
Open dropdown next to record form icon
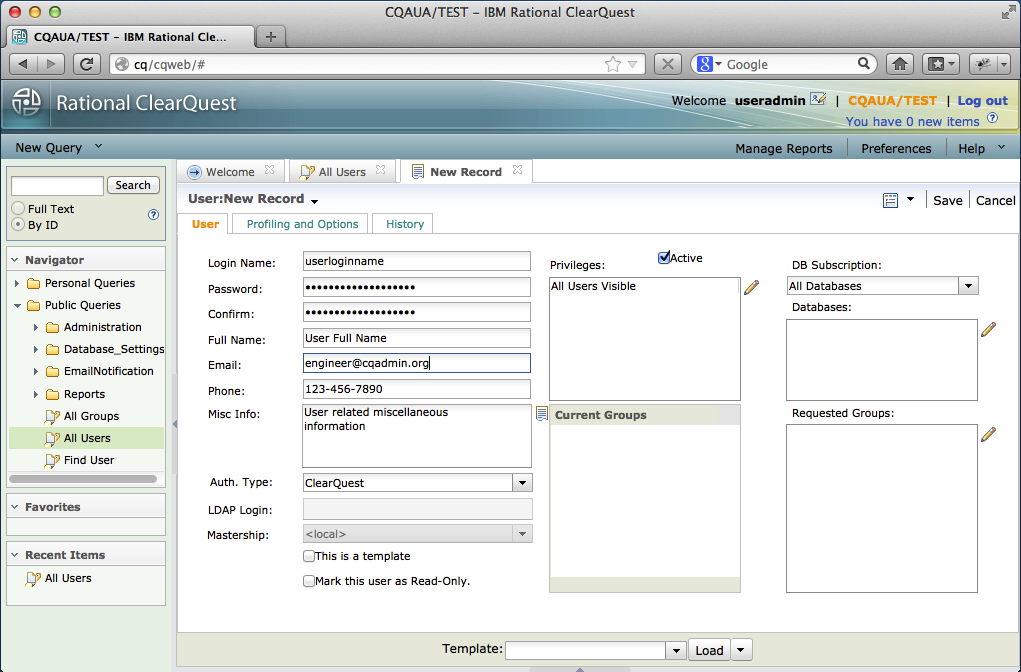tap(910, 199)
